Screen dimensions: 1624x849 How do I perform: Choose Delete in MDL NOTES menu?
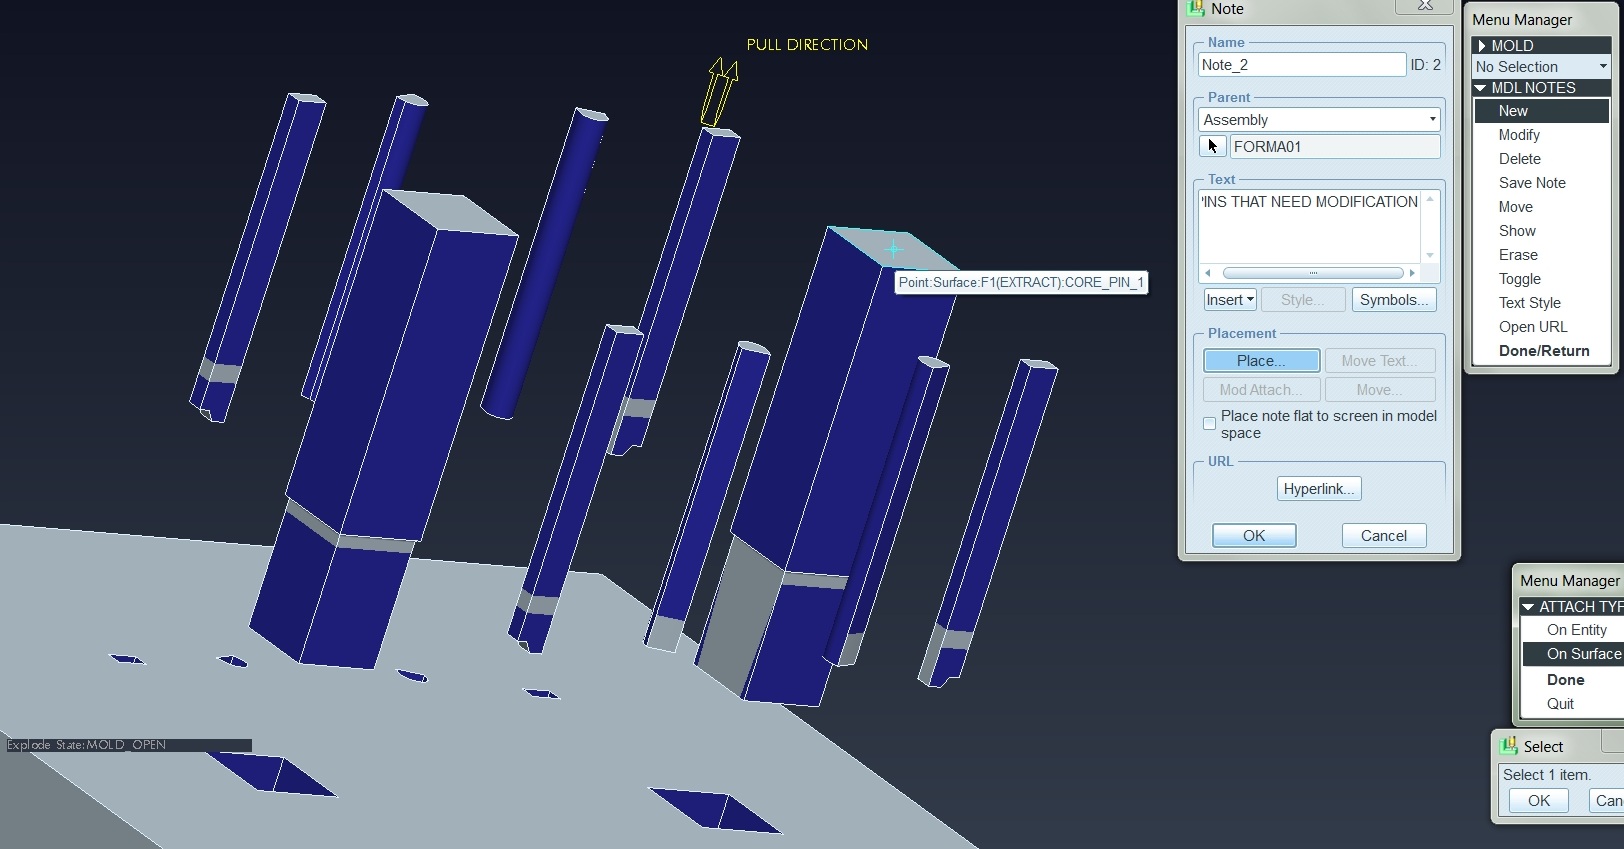pyautogui.click(x=1519, y=159)
